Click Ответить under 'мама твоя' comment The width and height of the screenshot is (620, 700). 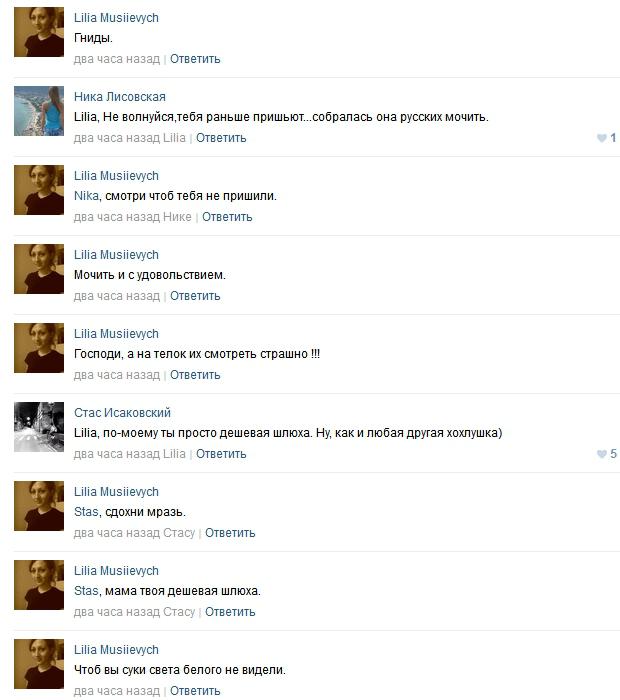click(230, 612)
